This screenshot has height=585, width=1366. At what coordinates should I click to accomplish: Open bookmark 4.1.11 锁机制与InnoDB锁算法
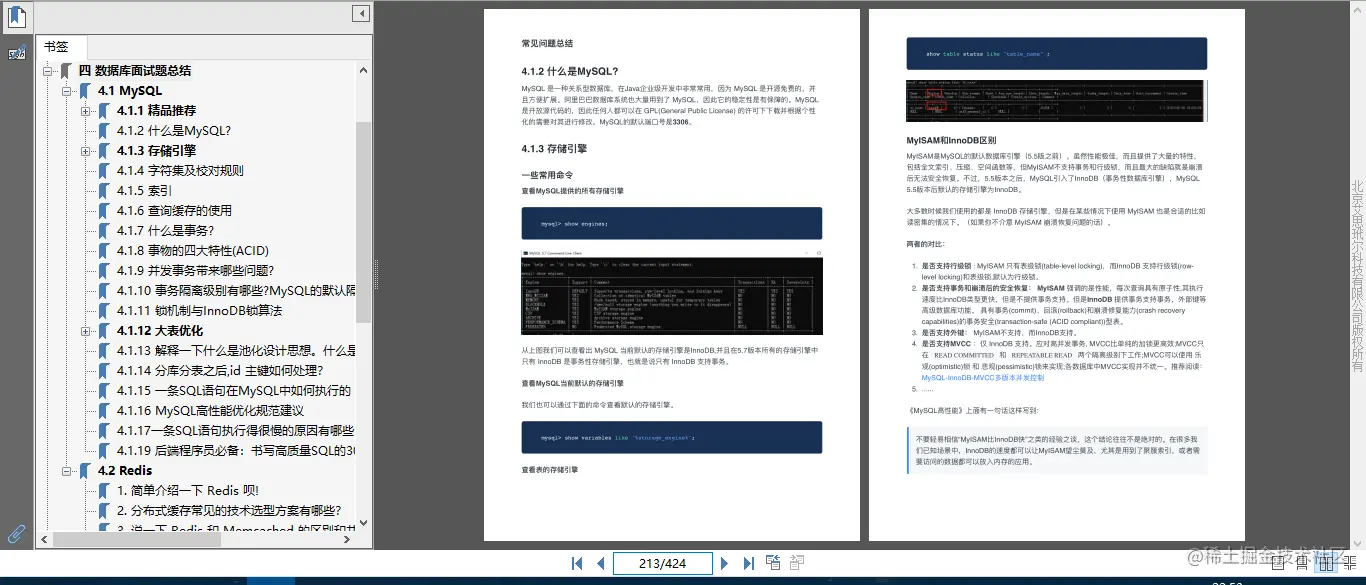click(x=199, y=311)
